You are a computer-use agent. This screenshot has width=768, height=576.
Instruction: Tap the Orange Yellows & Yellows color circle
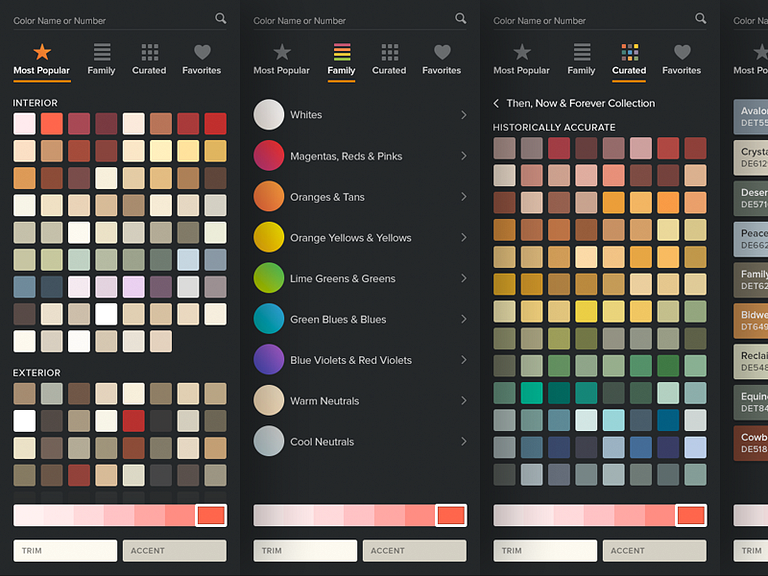tap(268, 238)
